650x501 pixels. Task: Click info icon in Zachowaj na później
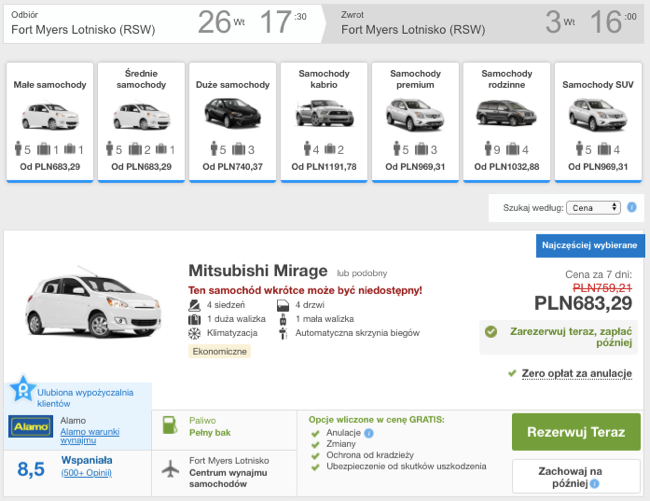(594, 484)
